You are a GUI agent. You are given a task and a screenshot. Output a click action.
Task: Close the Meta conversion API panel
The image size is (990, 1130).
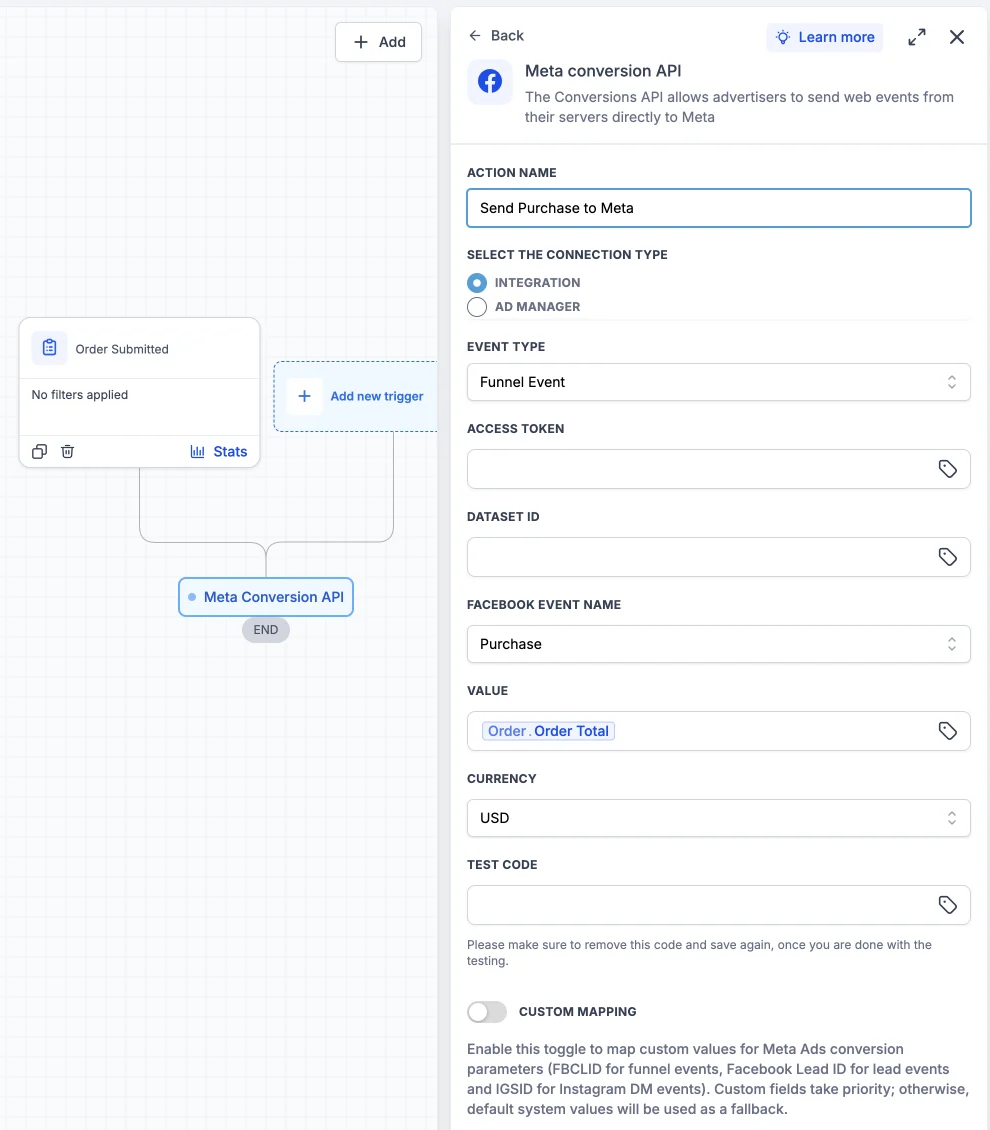click(x=956, y=37)
